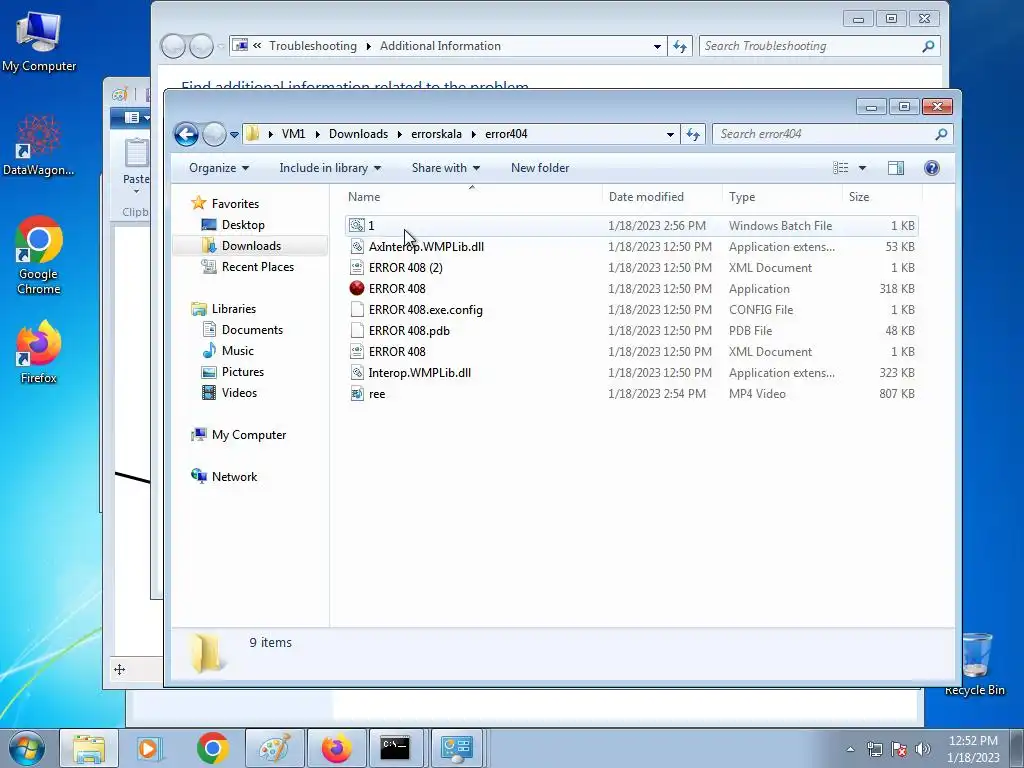Select Desktop under Favorites
The image size is (1024, 768).
coord(243,225)
